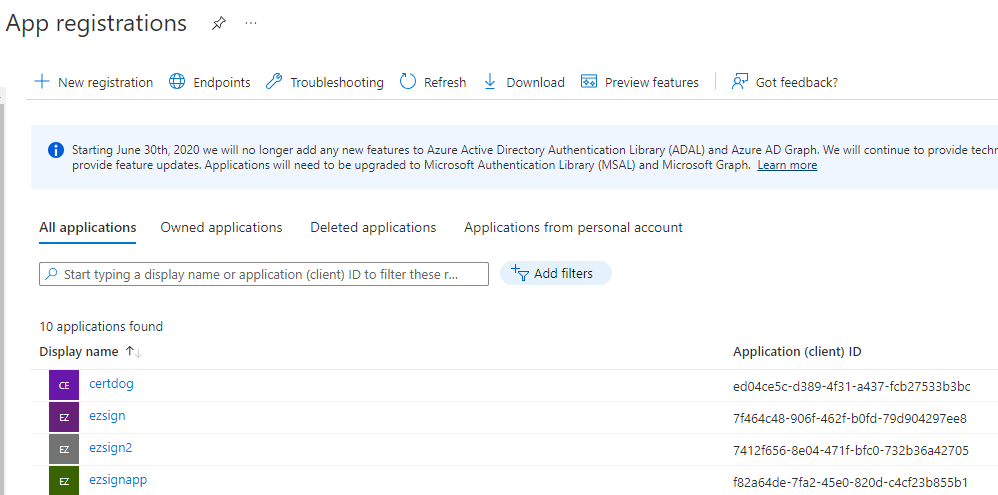
Task: Click Refresh label in toolbar
Action: tap(445, 83)
